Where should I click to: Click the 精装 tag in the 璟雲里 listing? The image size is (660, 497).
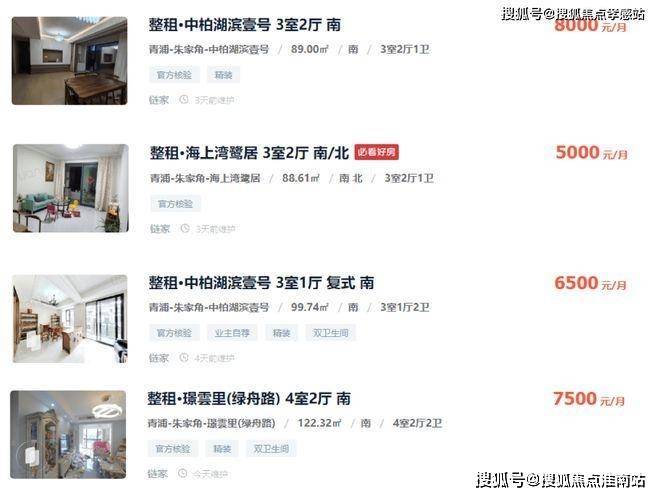222,449
